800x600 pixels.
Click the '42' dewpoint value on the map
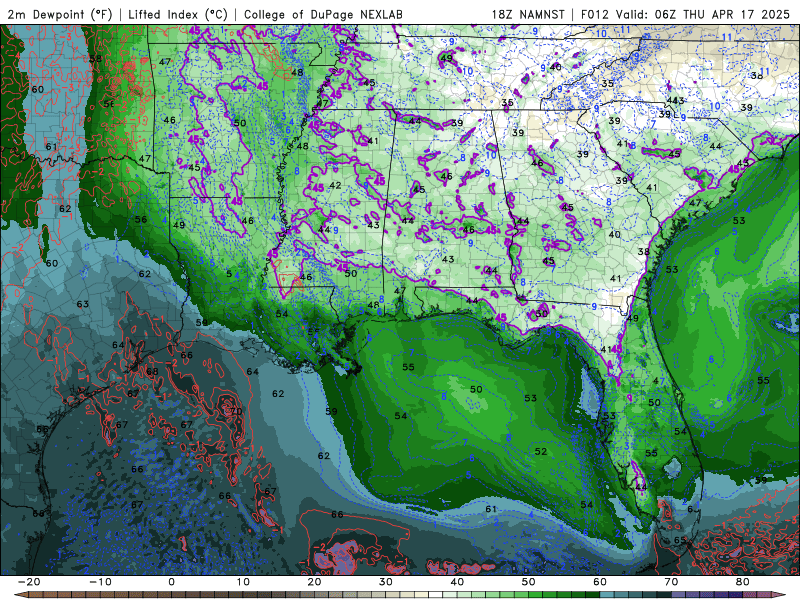pos(335,185)
